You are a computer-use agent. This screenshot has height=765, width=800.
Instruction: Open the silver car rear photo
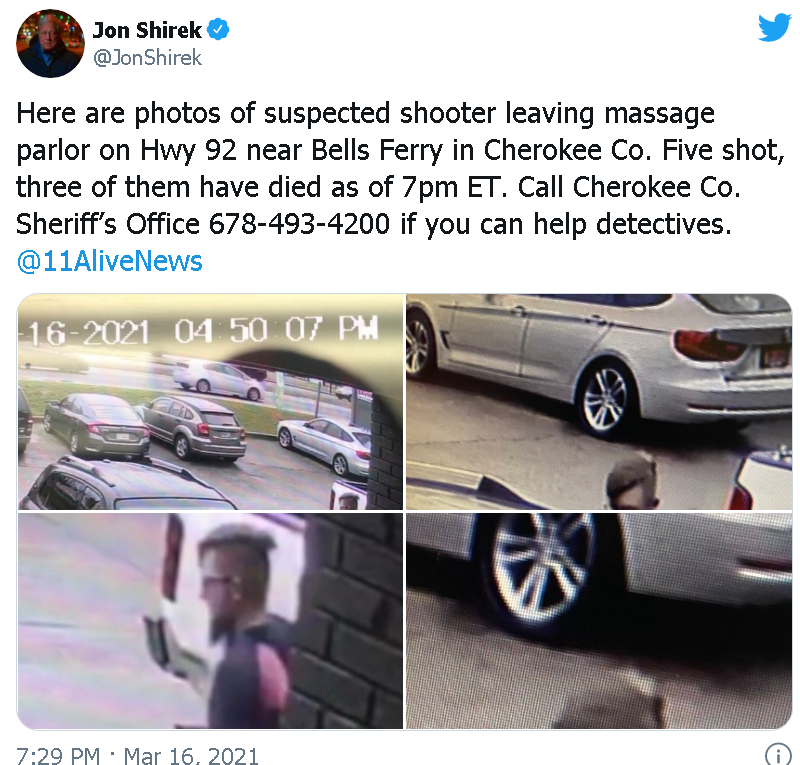(x=599, y=402)
